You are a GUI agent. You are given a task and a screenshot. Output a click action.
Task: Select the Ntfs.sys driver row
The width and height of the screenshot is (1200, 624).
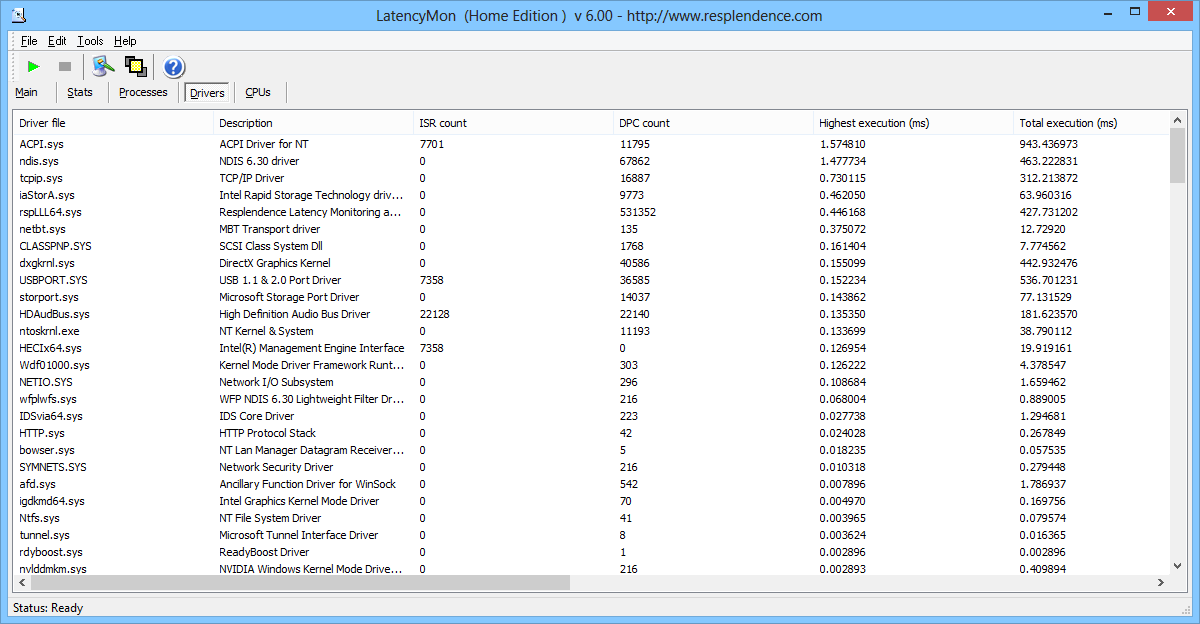pyautogui.click(x=591, y=518)
